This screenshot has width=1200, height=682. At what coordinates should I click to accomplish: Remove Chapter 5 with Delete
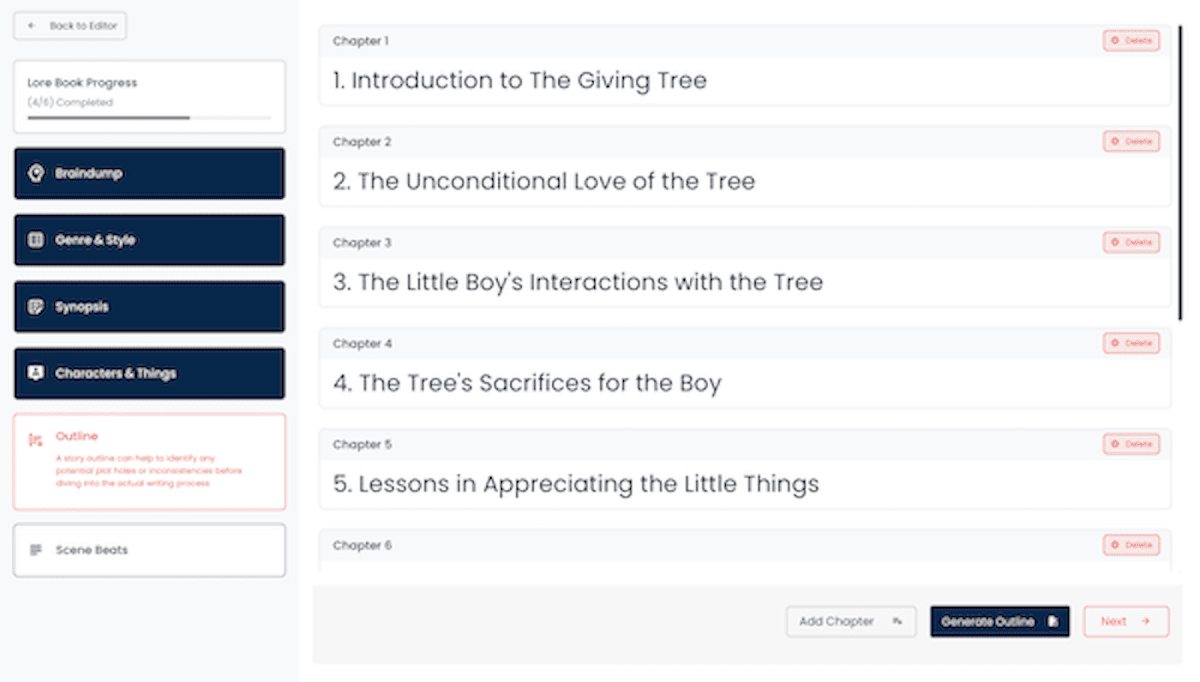[x=1131, y=444]
